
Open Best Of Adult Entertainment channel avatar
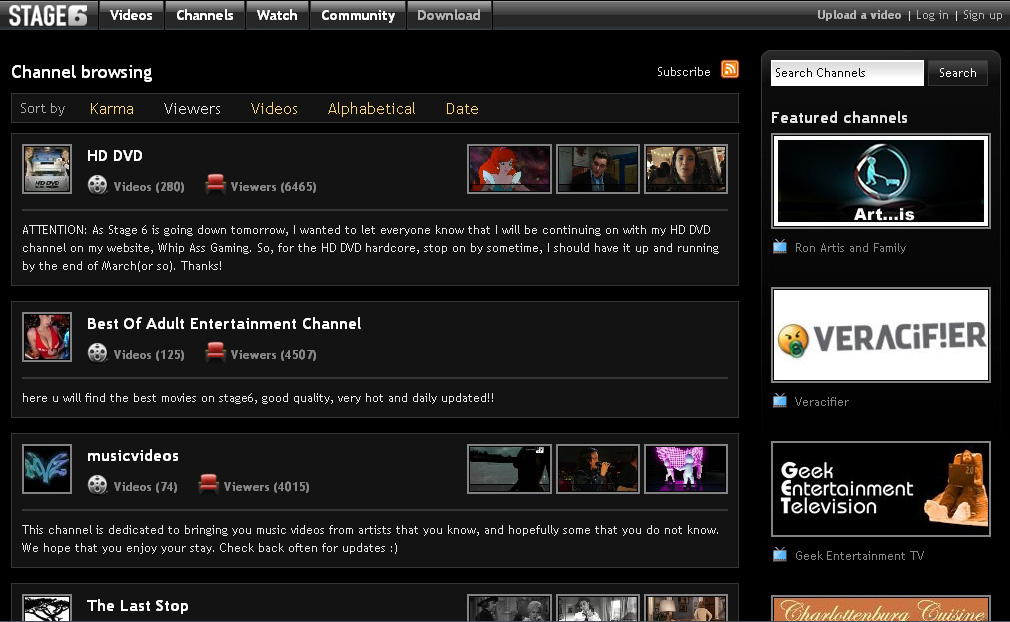47,337
